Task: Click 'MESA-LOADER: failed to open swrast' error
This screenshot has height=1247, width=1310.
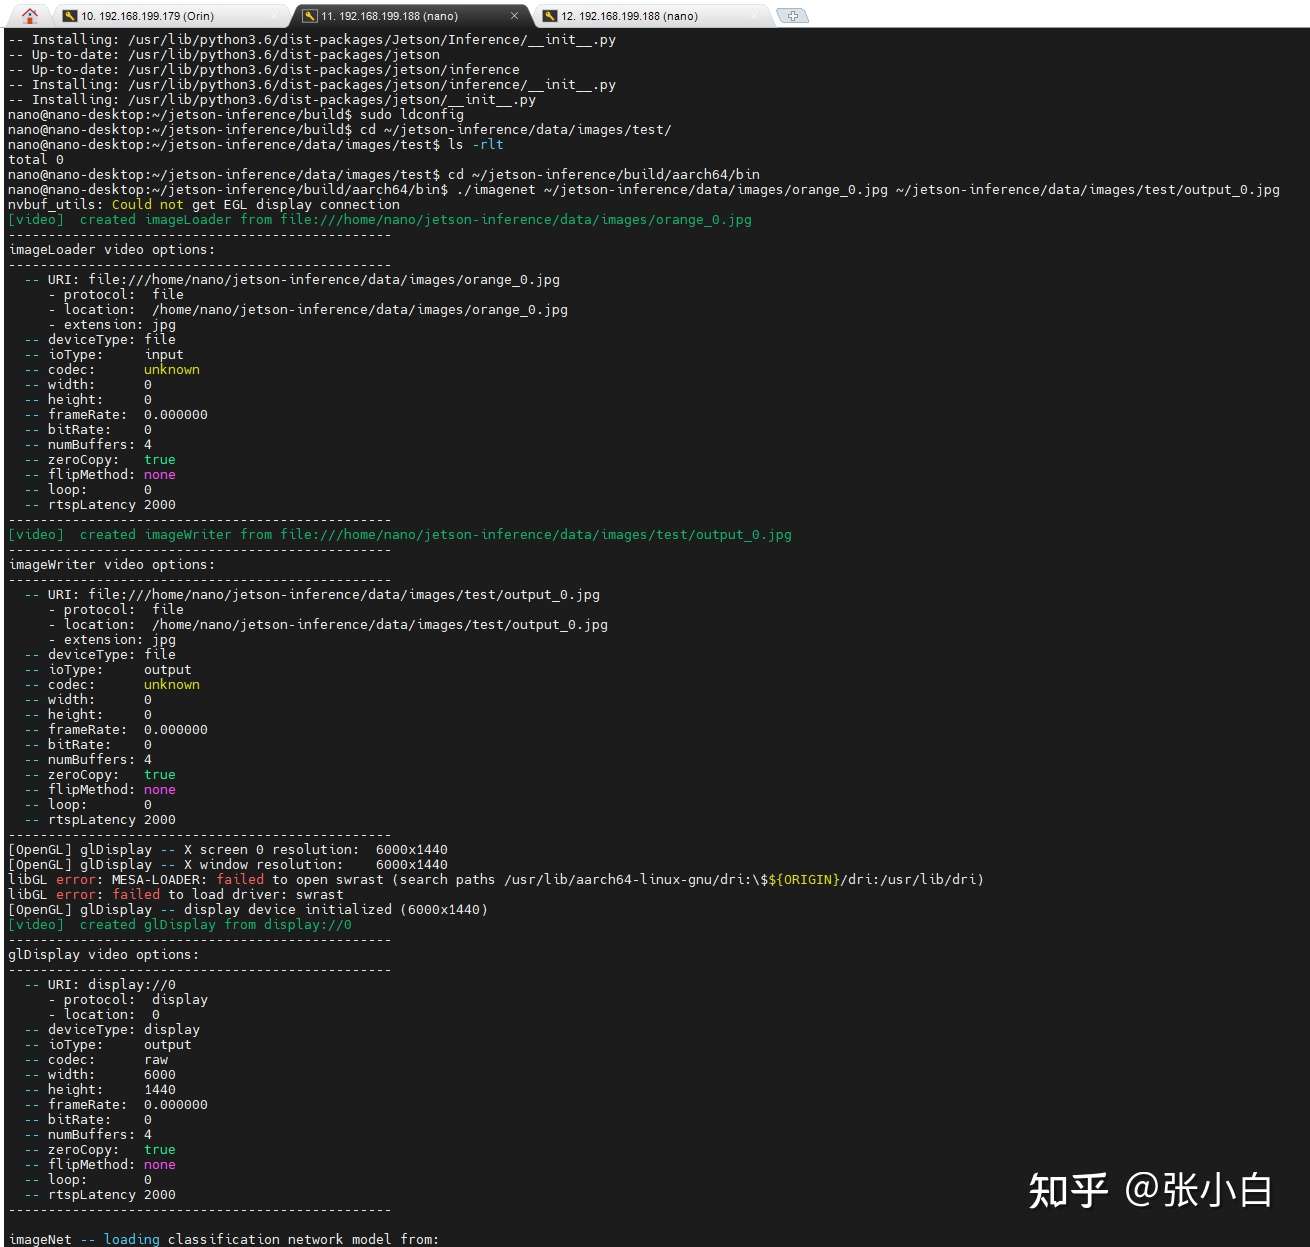Action: point(496,879)
